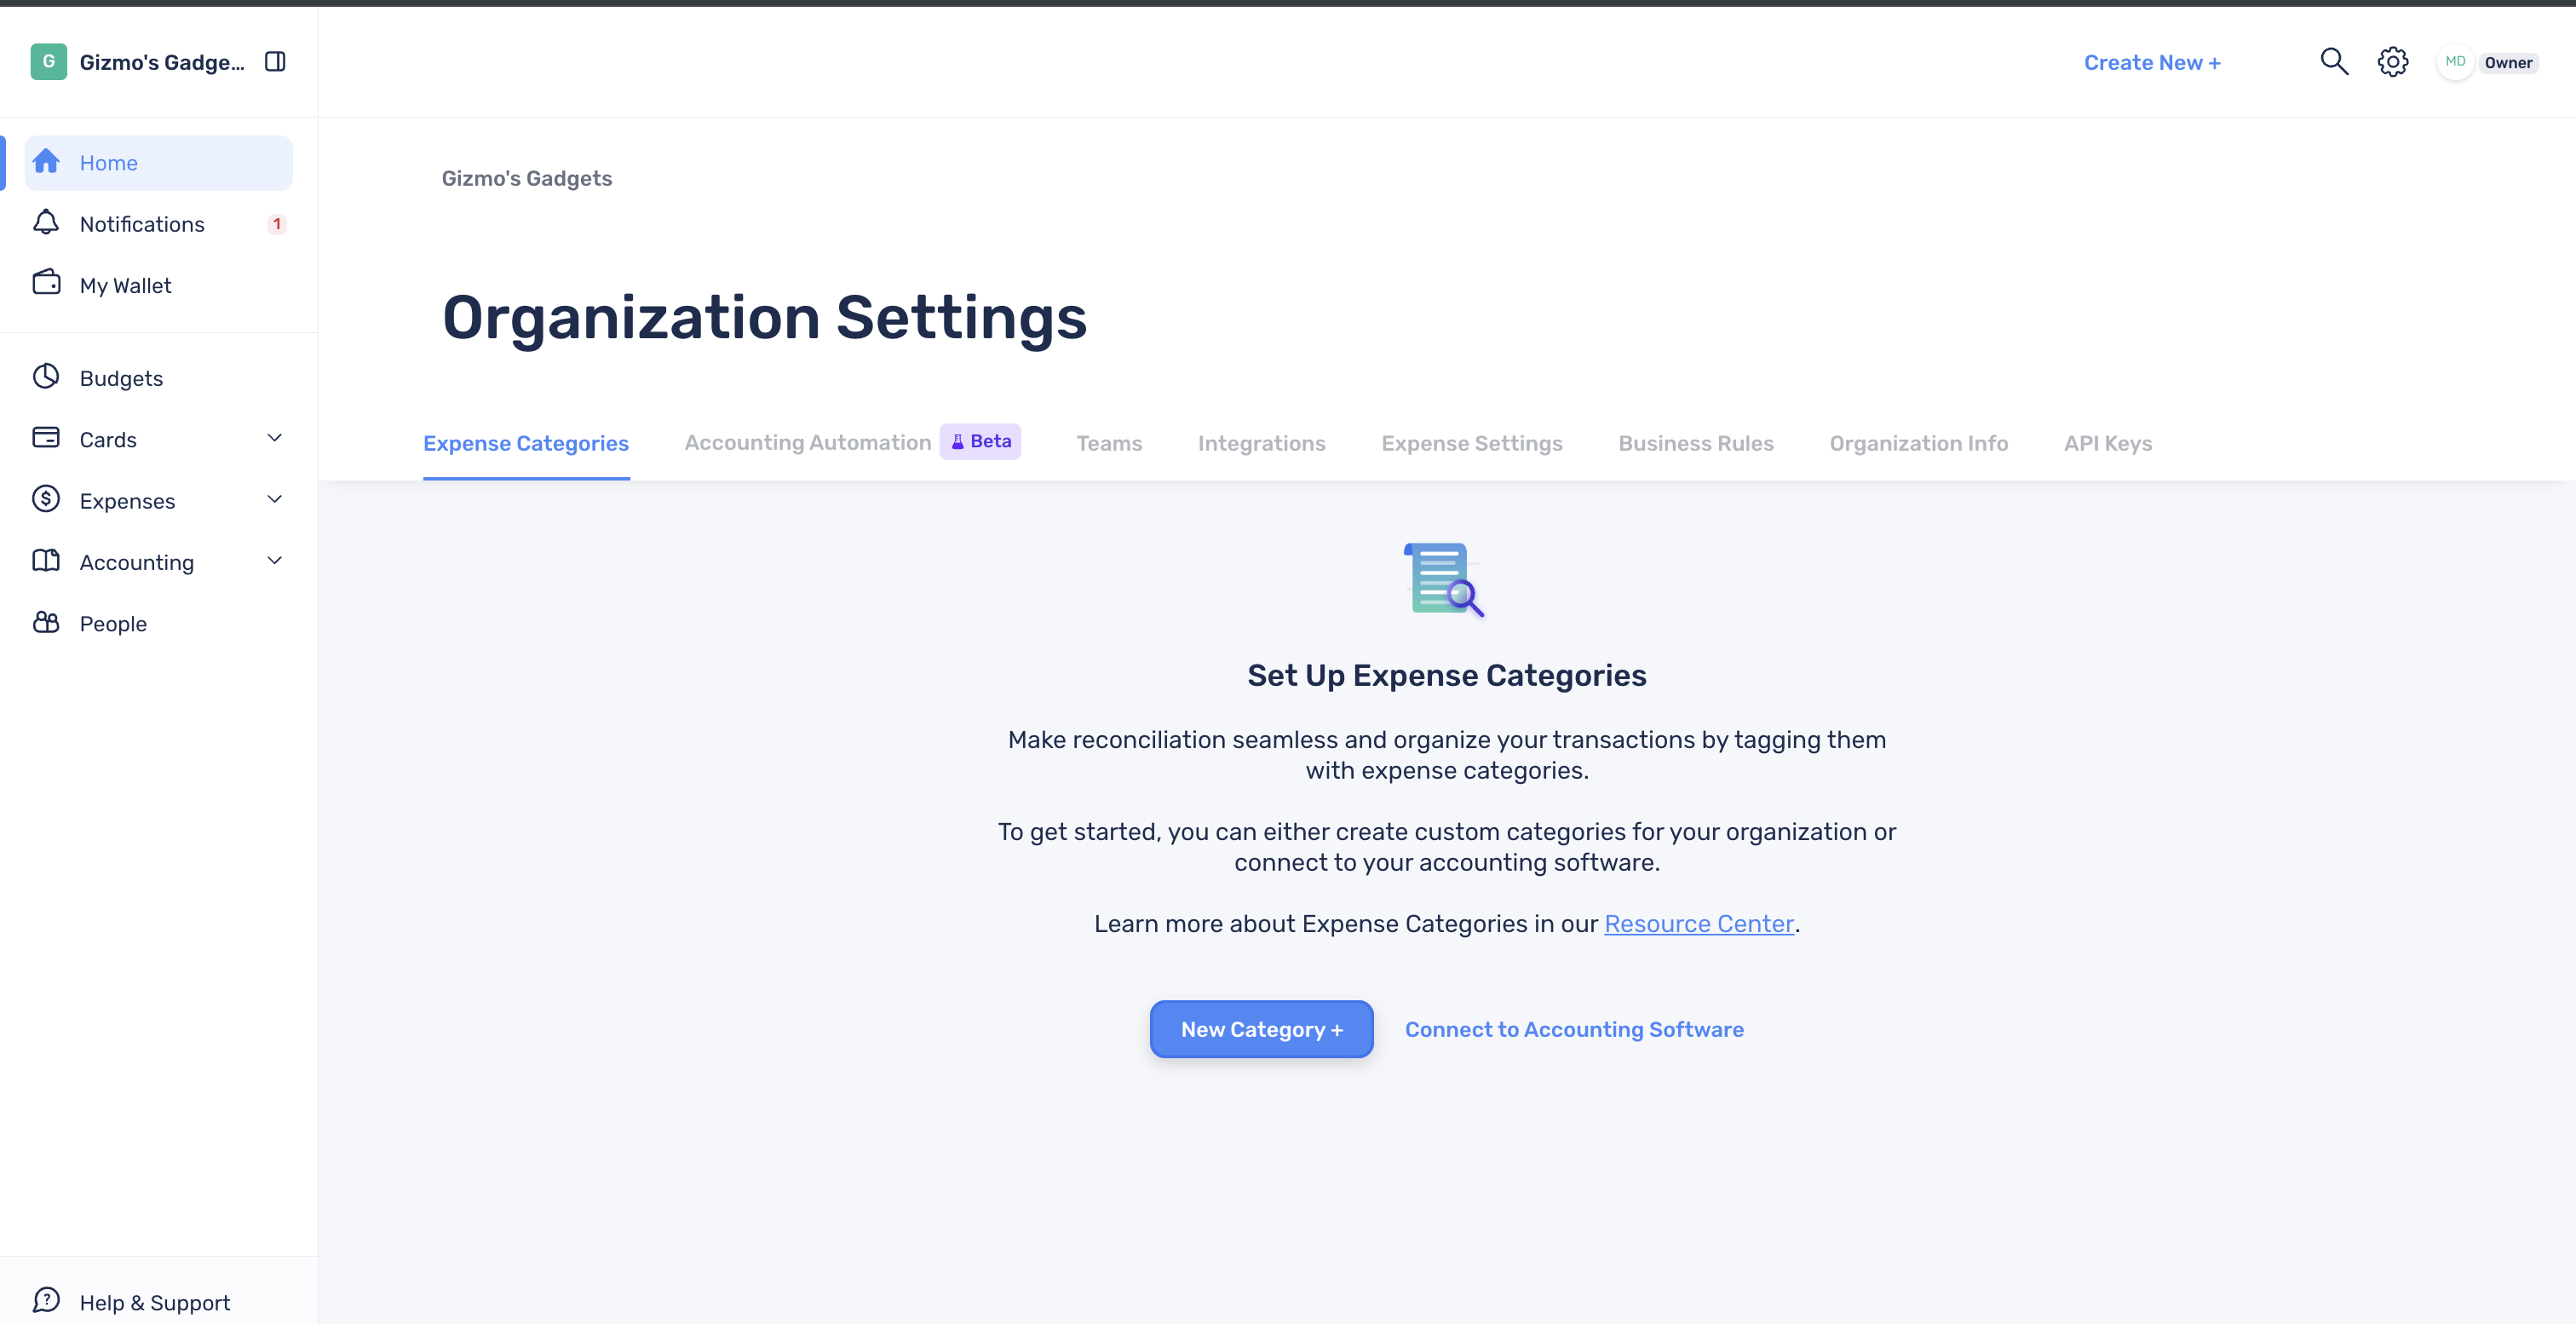Open Help & Support
2576x1324 pixels.
point(159,1302)
